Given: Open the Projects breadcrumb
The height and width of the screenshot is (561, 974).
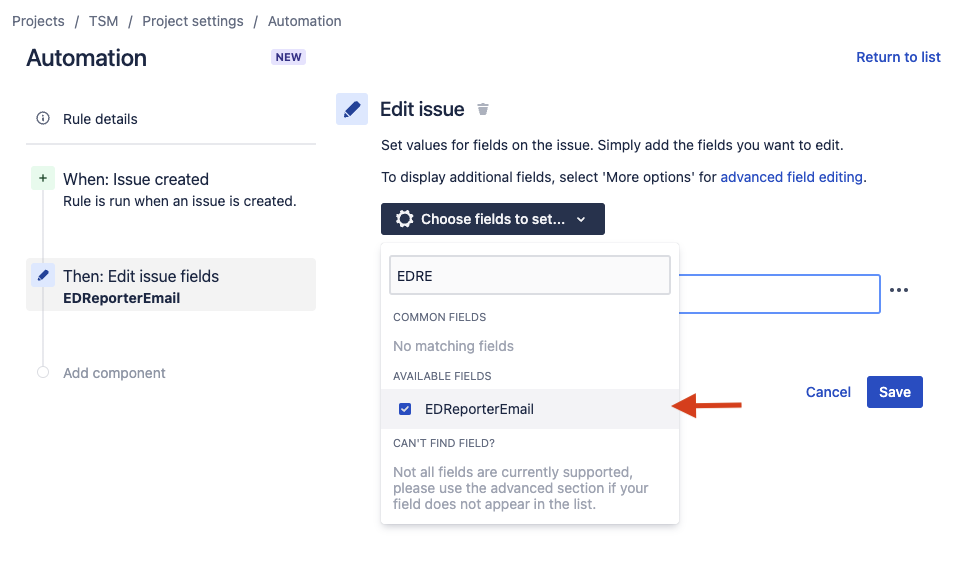Looking at the screenshot, I should 38,21.
